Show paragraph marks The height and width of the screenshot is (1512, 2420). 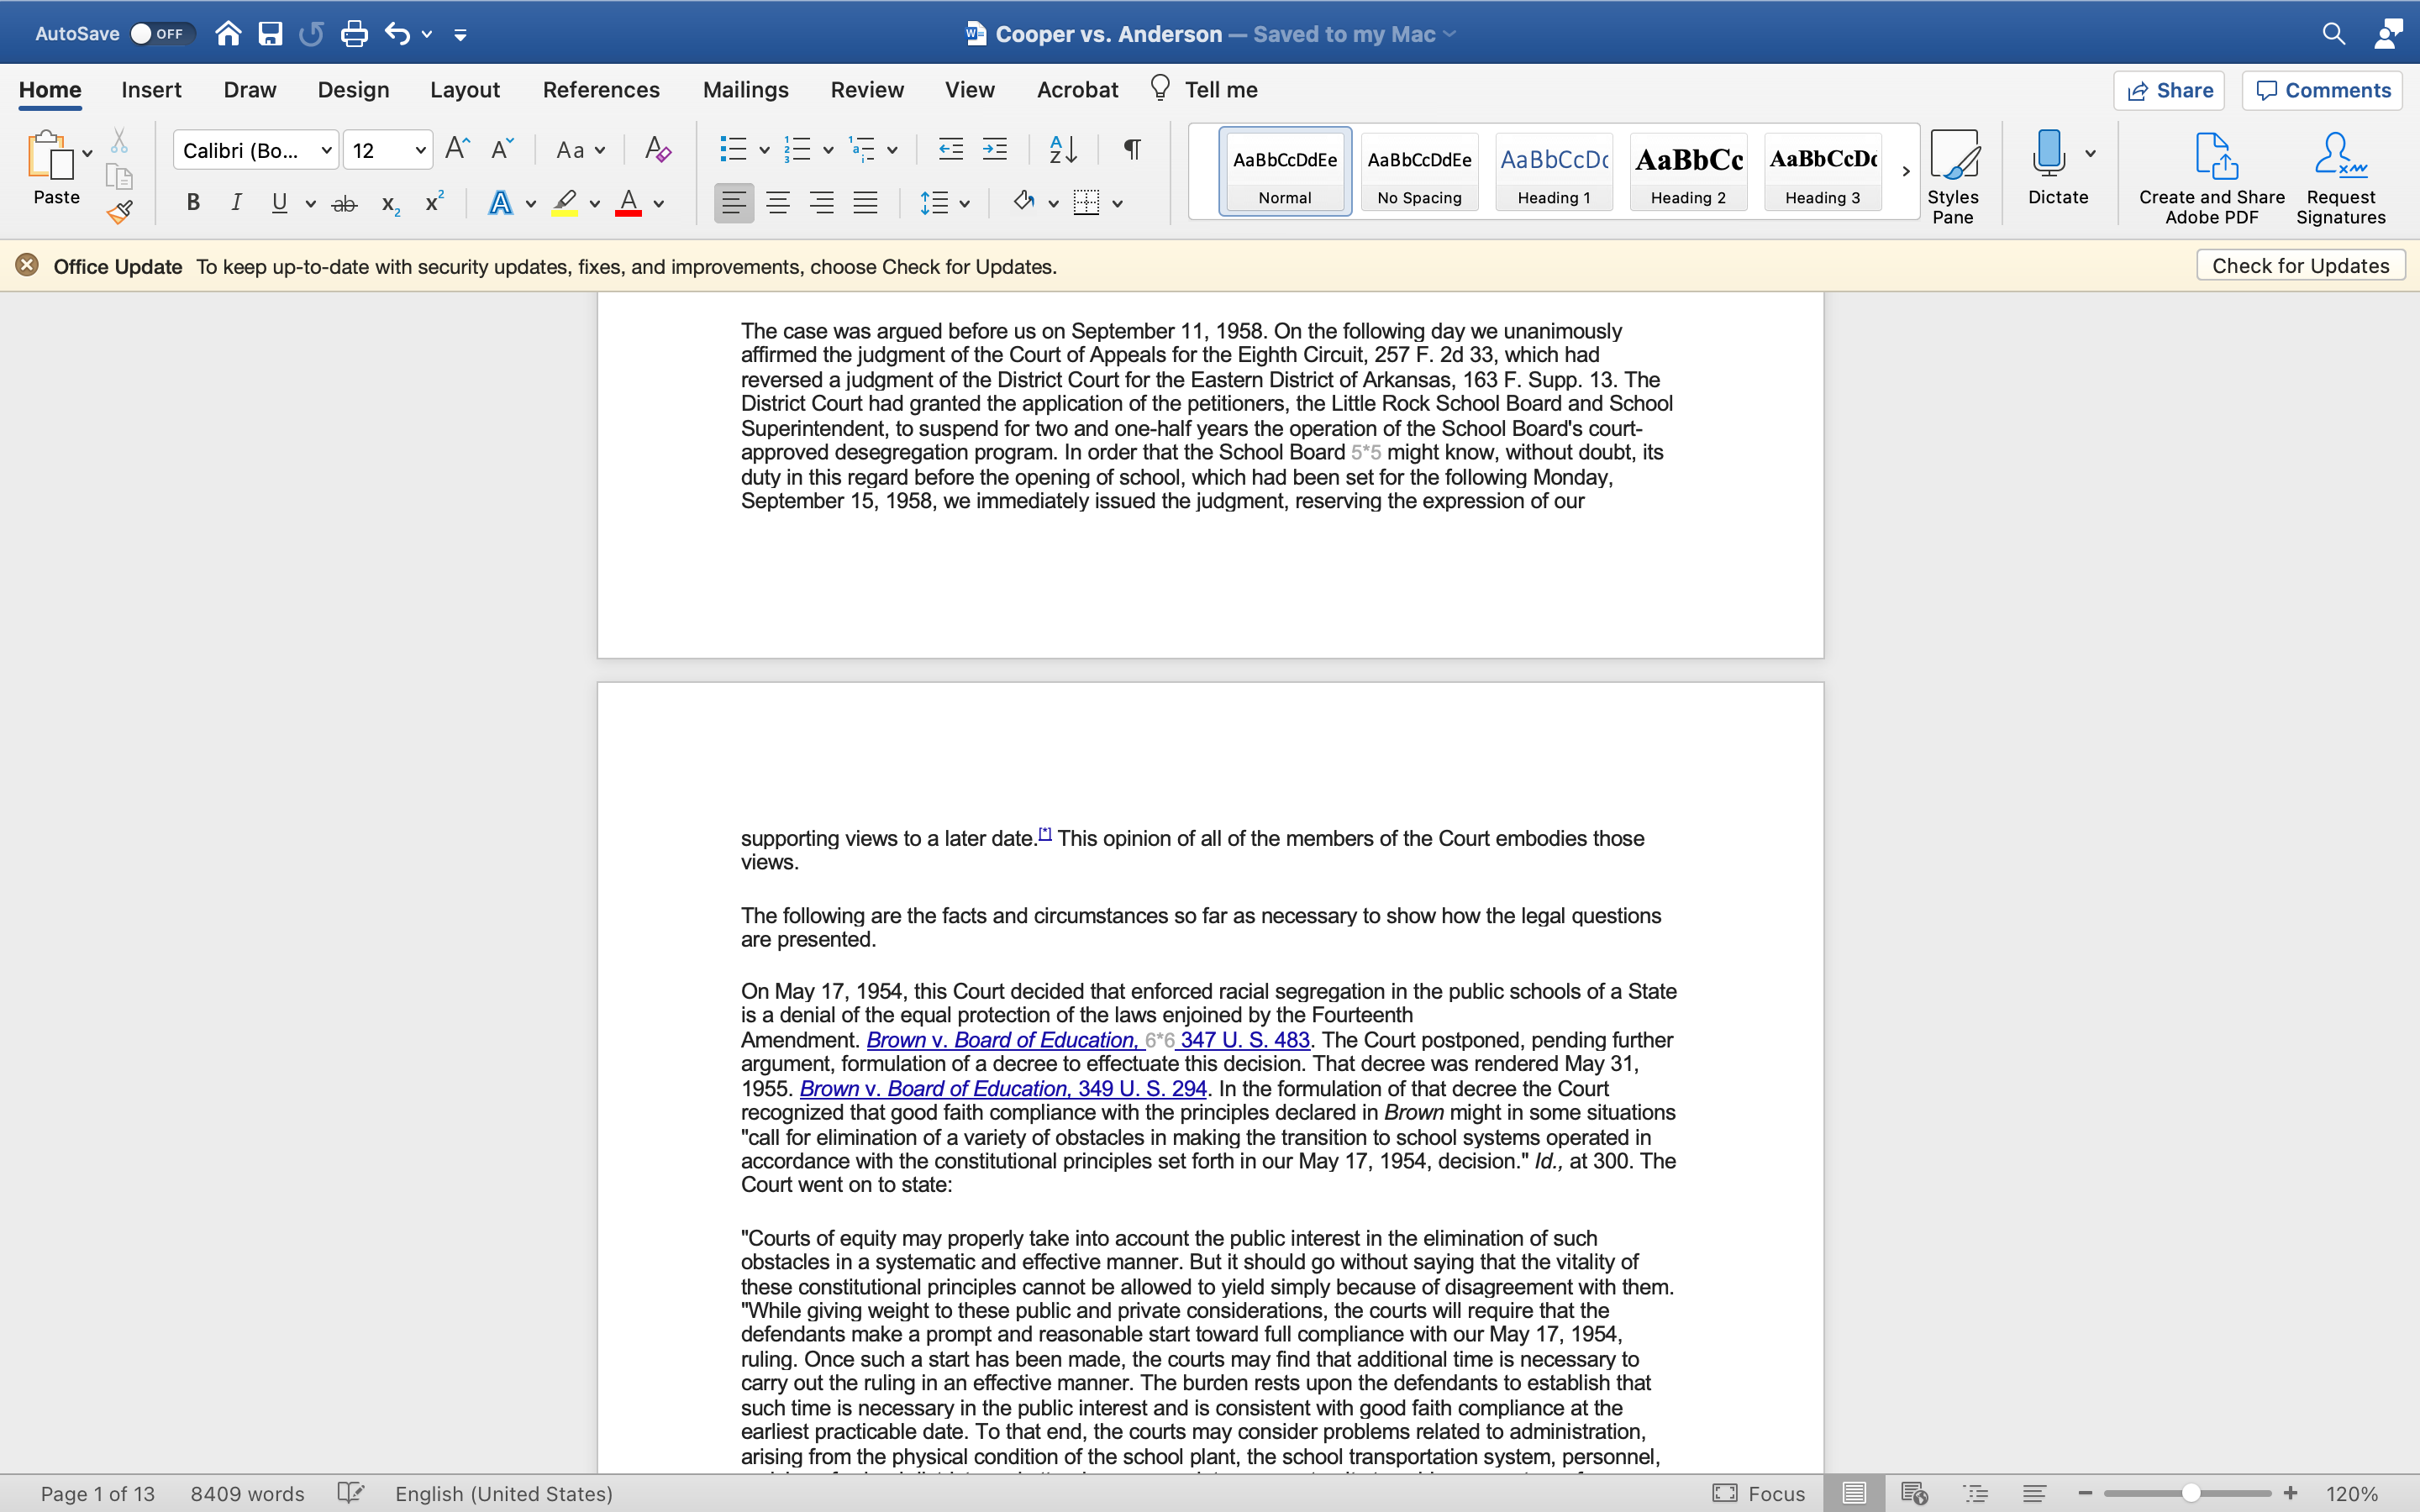point(1130,149)
